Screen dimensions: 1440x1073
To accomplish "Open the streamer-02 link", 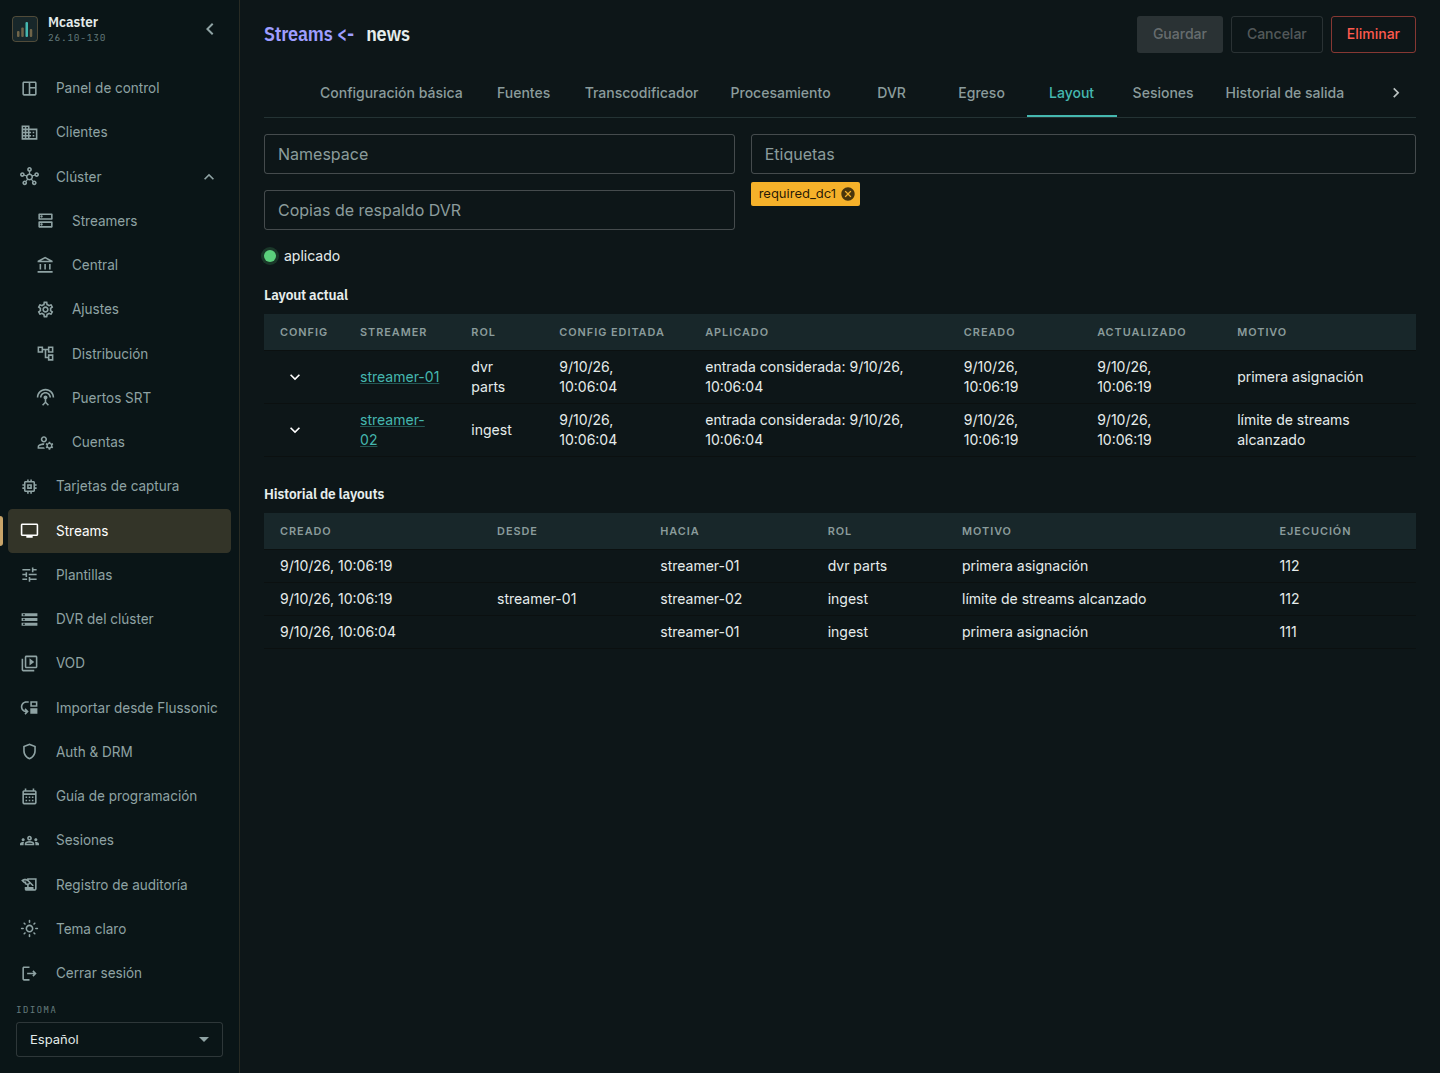I will [x=392, y=430].
